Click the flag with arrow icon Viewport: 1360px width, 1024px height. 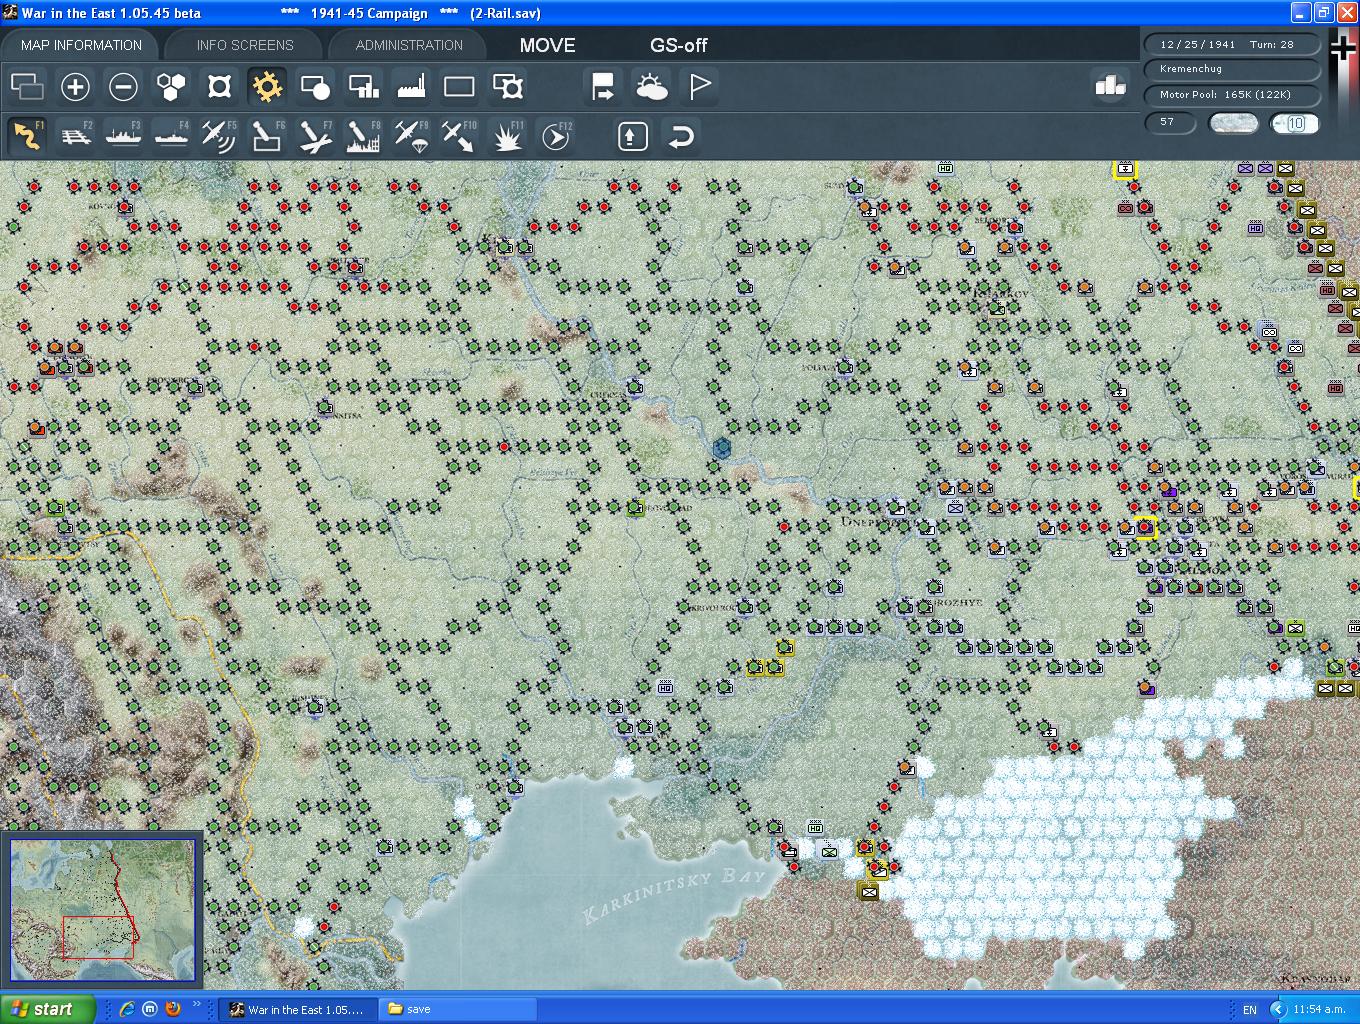603,87
